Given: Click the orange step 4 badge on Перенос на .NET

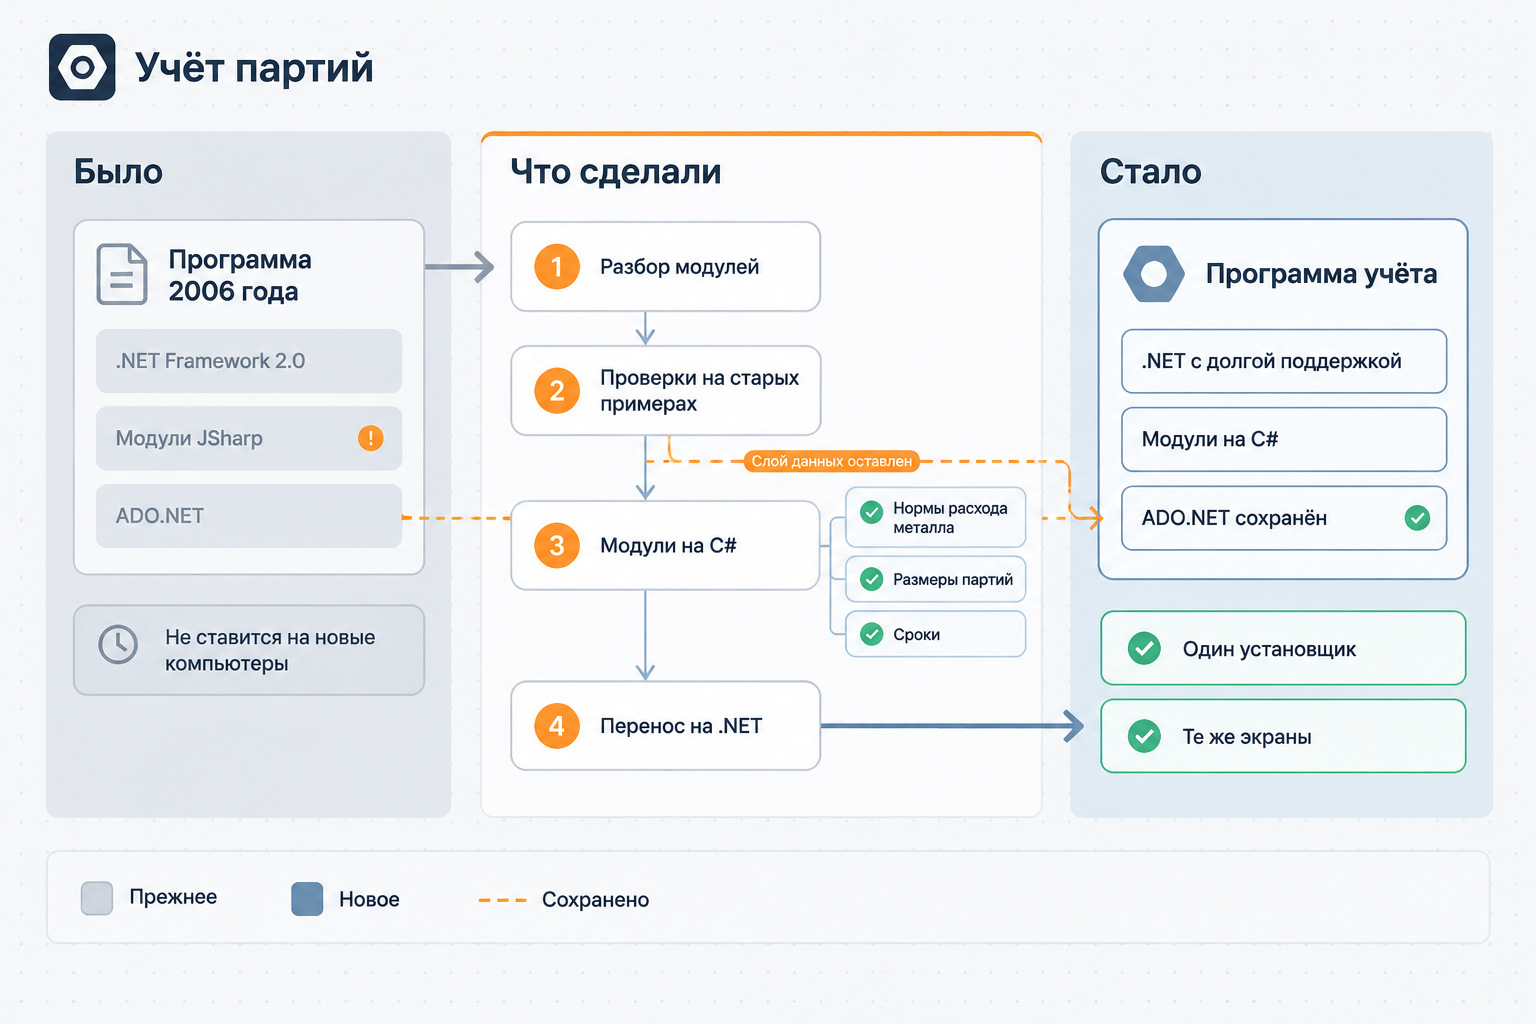Looking at the screenshot, I should [x=557, y=726].
